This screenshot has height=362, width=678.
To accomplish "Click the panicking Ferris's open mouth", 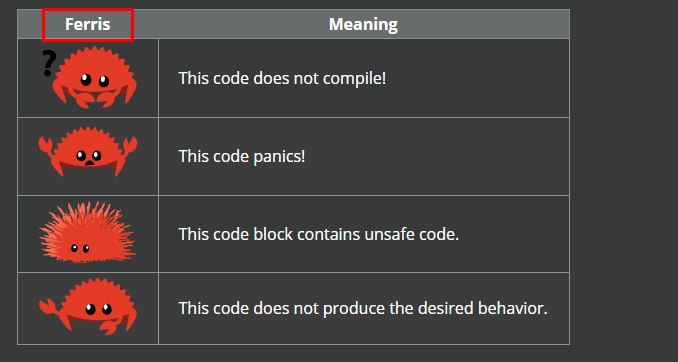I will 89,163.
